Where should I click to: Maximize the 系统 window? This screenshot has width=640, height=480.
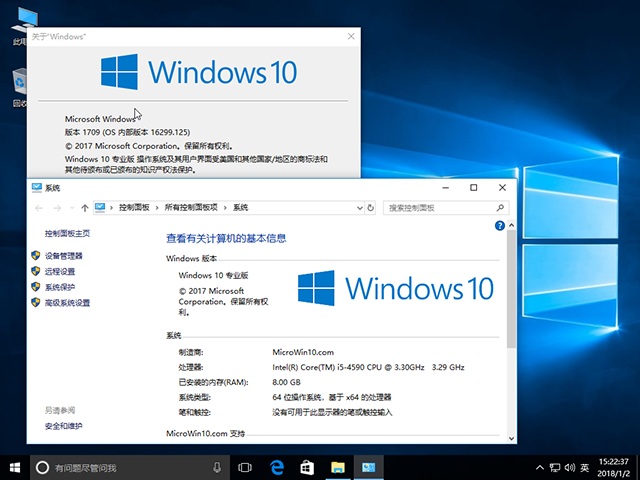(x=473, y=187)
